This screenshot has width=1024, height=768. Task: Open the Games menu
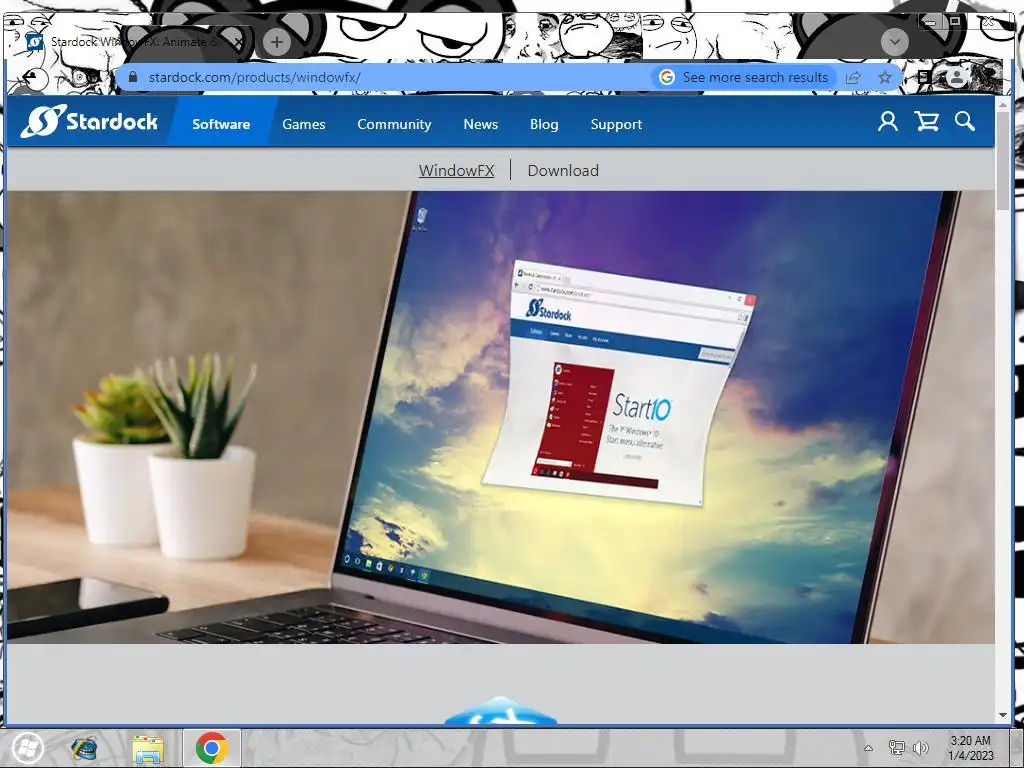tap(304, 124)
